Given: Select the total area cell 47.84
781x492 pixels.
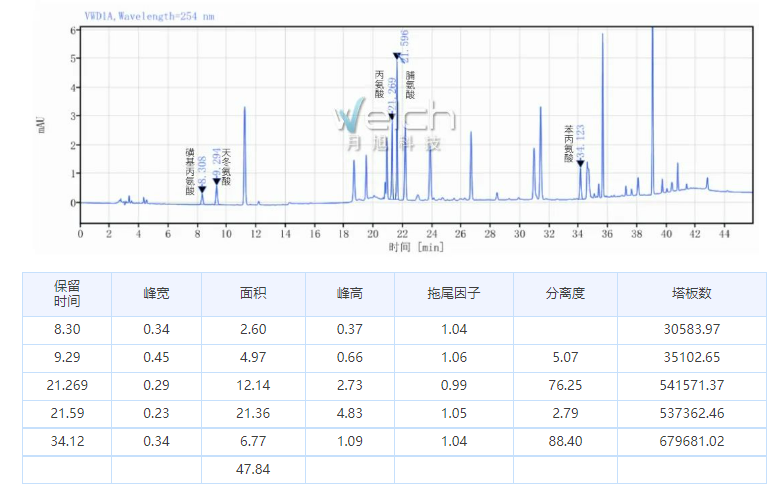Looking at the screenshot, I should point(253,467).
